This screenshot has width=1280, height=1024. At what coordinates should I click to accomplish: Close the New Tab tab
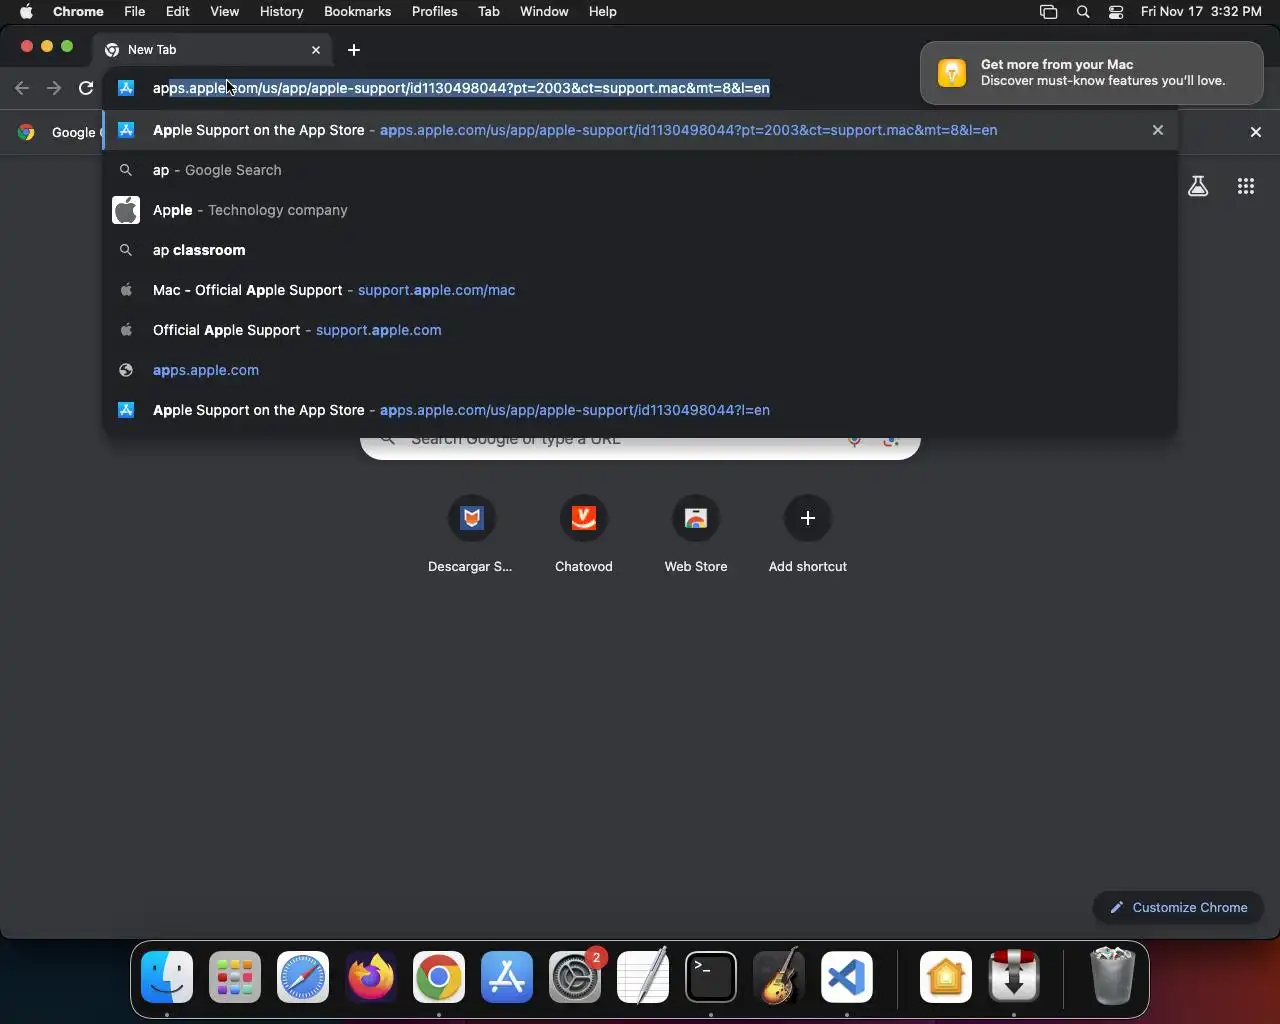pyautogui.click(x=316, y=50)
